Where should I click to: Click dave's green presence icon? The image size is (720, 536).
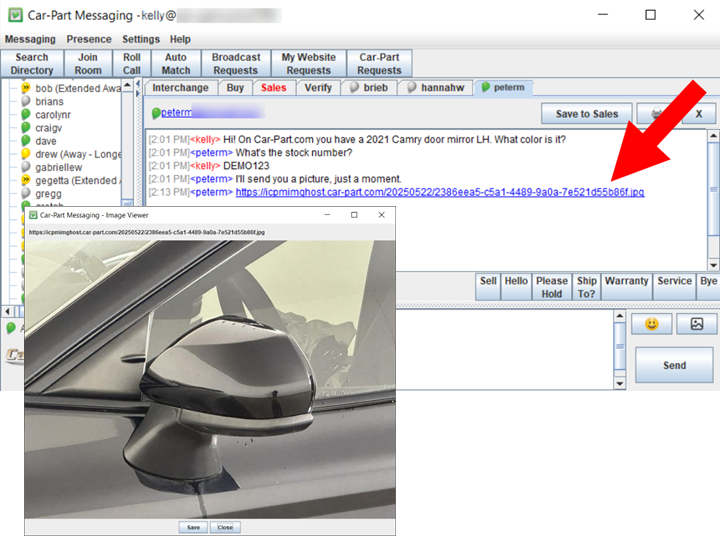coord(26,141)
